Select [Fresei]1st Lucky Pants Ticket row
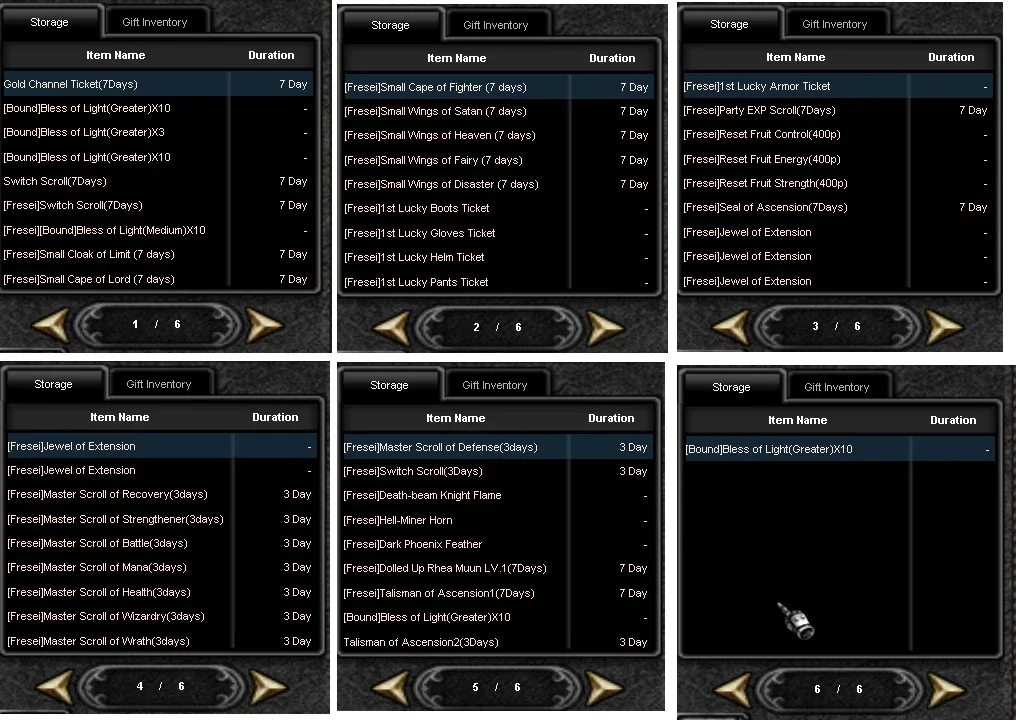 point(499,282)
